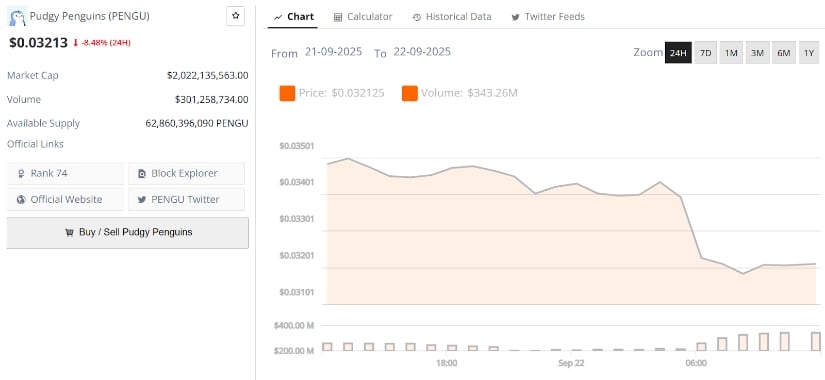Click Buy / Sell Pudgy Penguins button
Screen dimensions: 825x380
coord(128,232)
